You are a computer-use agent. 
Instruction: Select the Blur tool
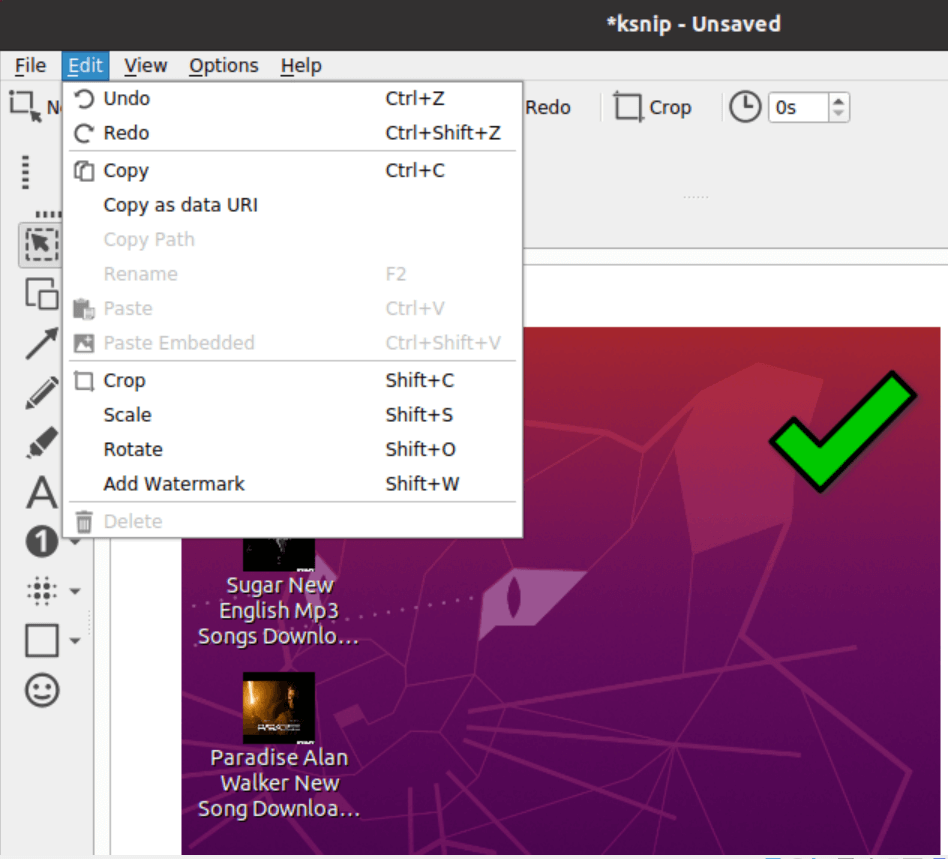point(41,591)
